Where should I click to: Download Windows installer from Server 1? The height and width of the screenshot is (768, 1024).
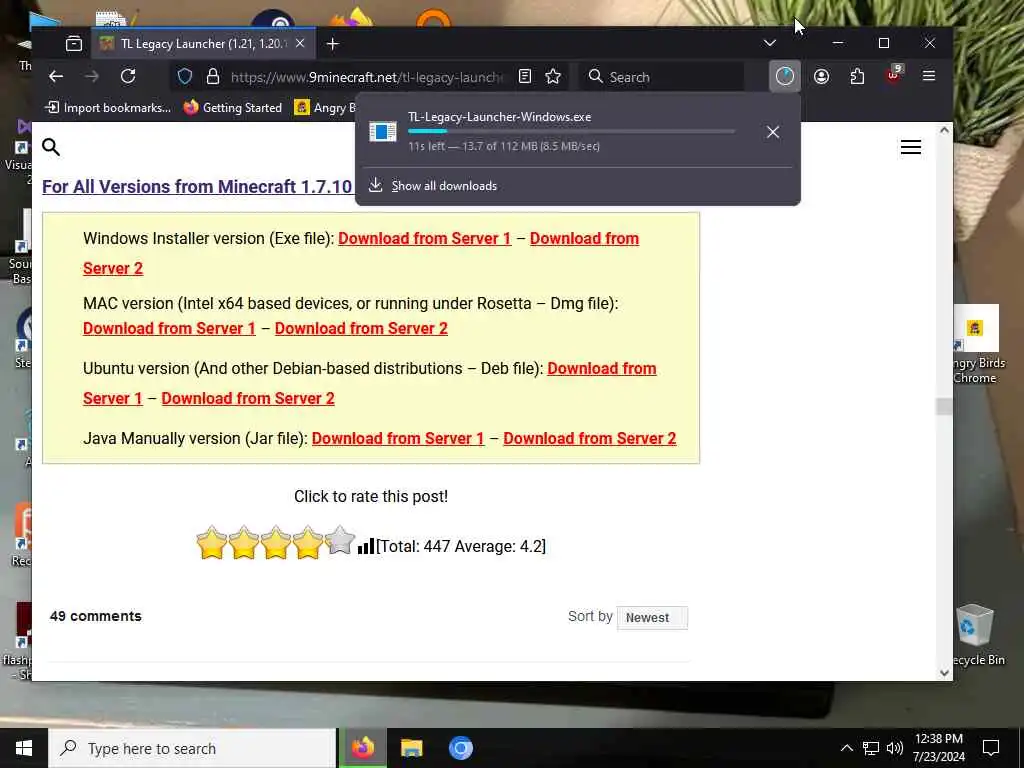[x=424, y=238]
